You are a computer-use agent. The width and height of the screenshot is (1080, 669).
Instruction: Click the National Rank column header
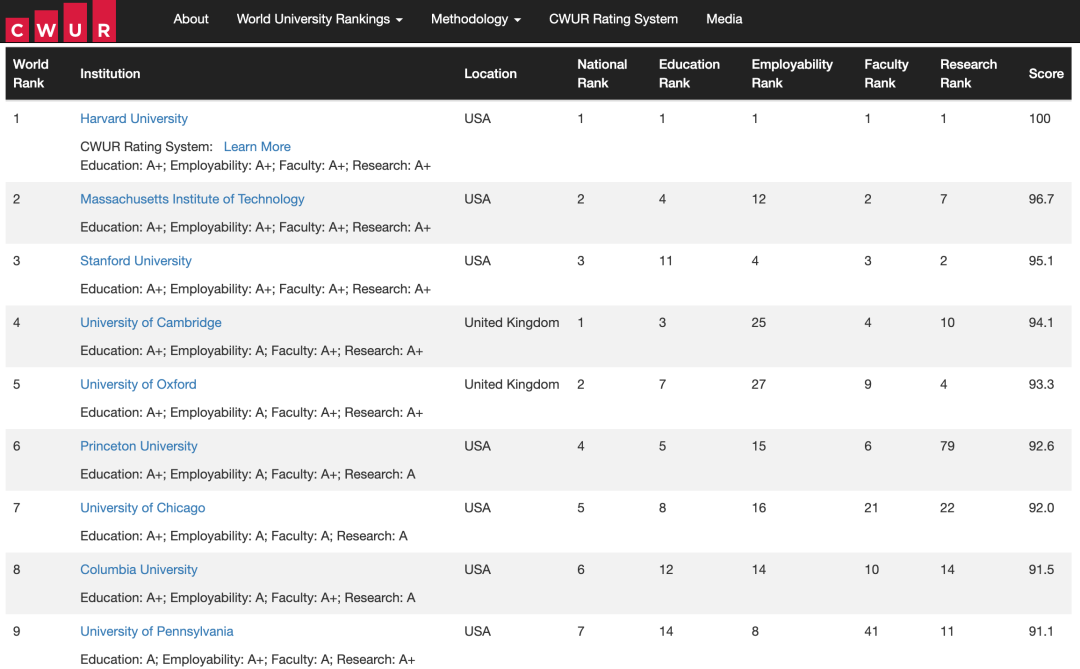click(602, 74)
